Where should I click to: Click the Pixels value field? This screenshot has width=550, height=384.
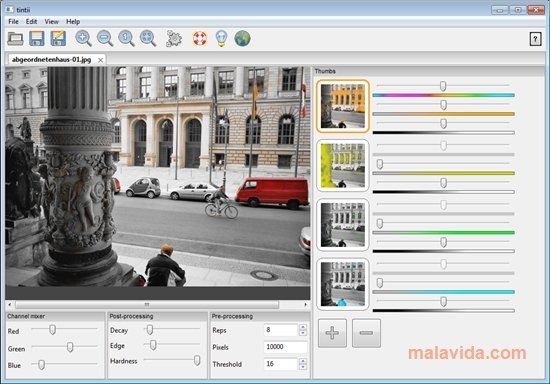coord(286,347)
